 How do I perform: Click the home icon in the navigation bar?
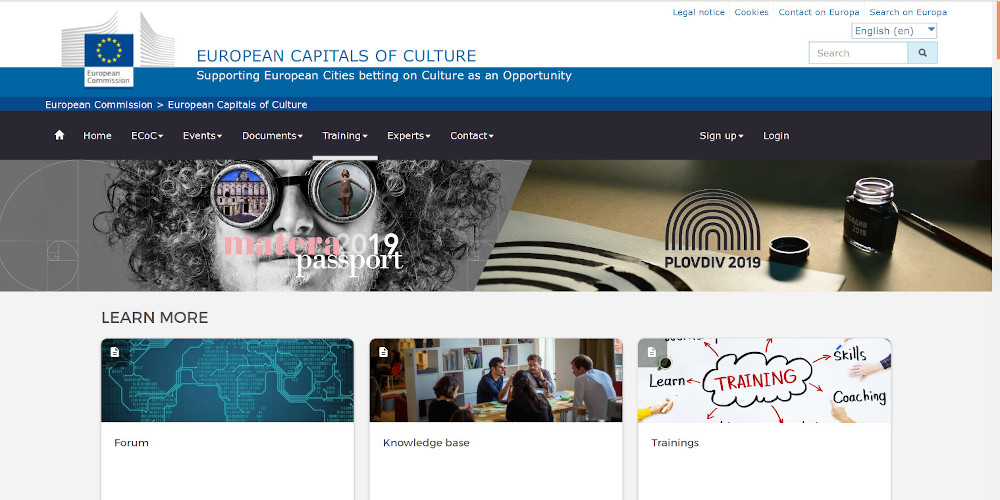coord(59,135)
